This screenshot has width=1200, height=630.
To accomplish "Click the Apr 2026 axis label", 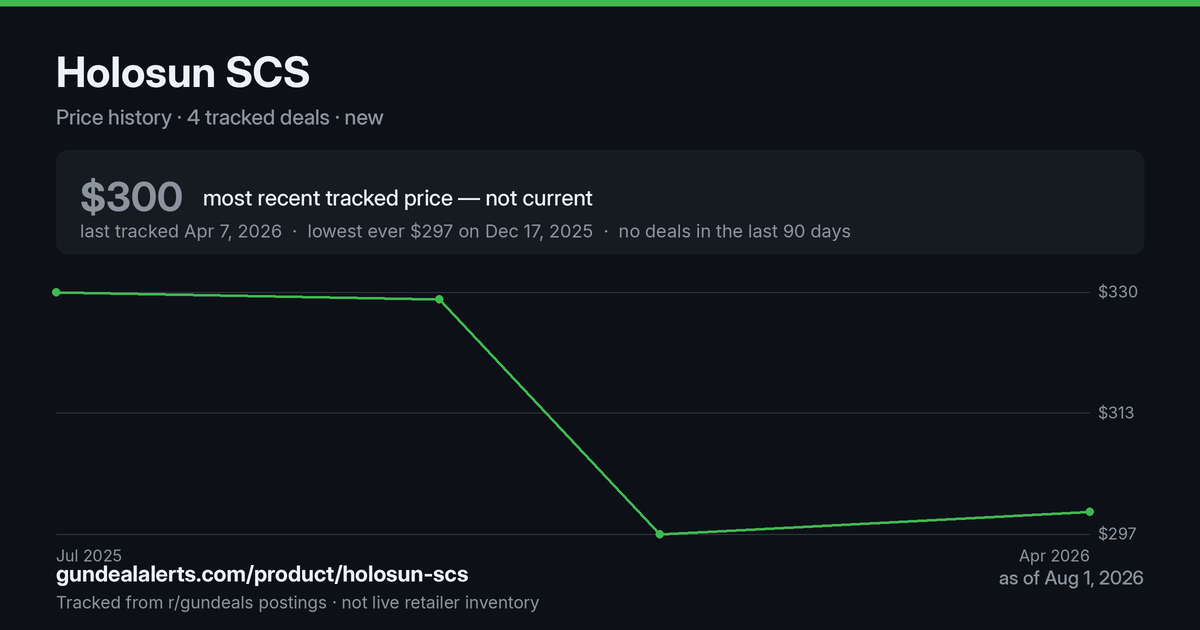I will pyautogui.click(x=1054, y=555).
